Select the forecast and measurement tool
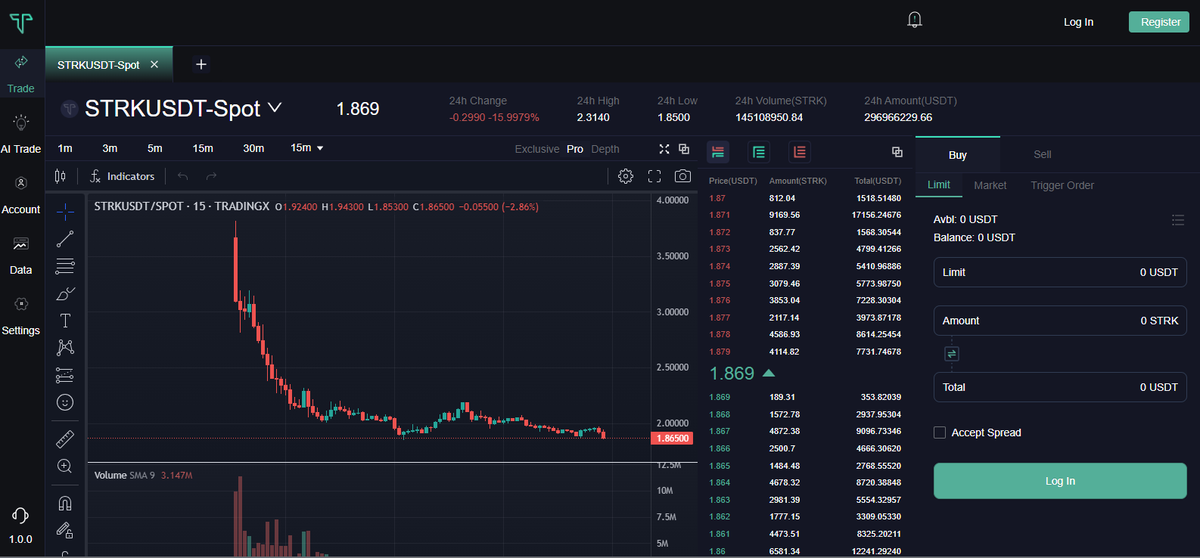This screenshot has width=1200, height=558. 65,375
